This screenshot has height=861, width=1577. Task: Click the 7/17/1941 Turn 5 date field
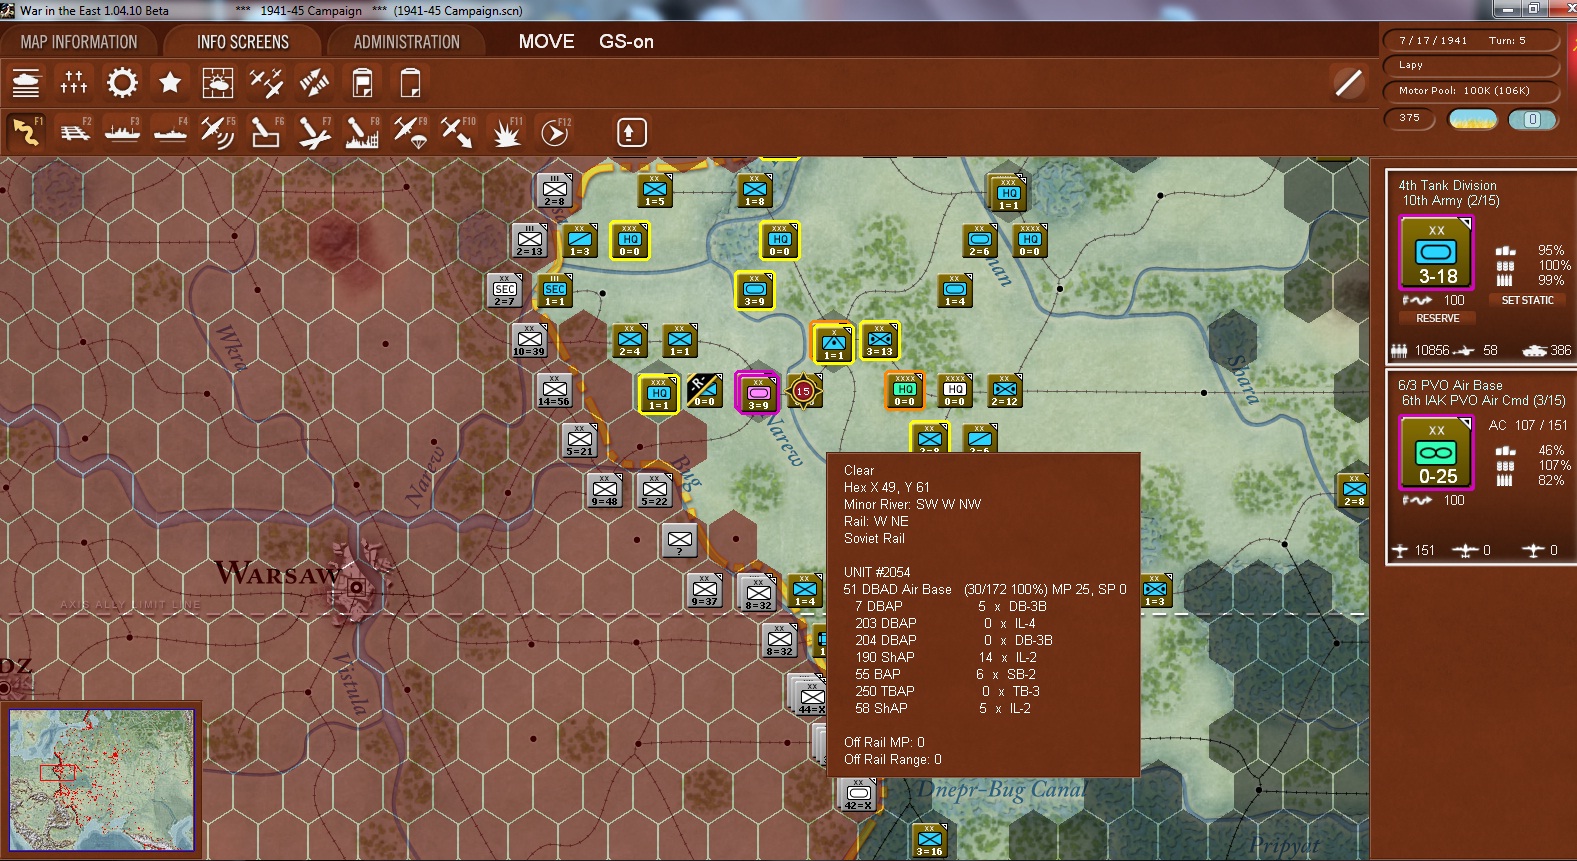point(1471,41)
